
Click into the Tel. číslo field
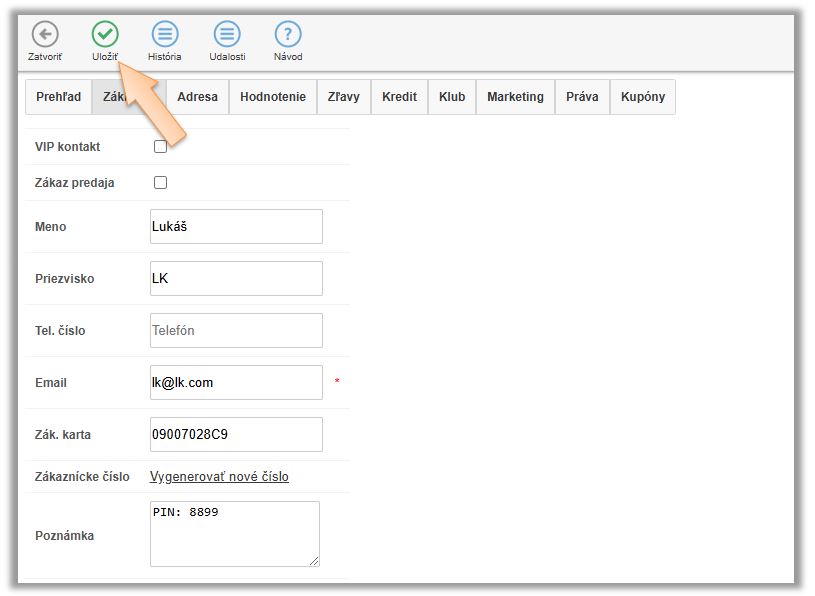coord(236,331)
